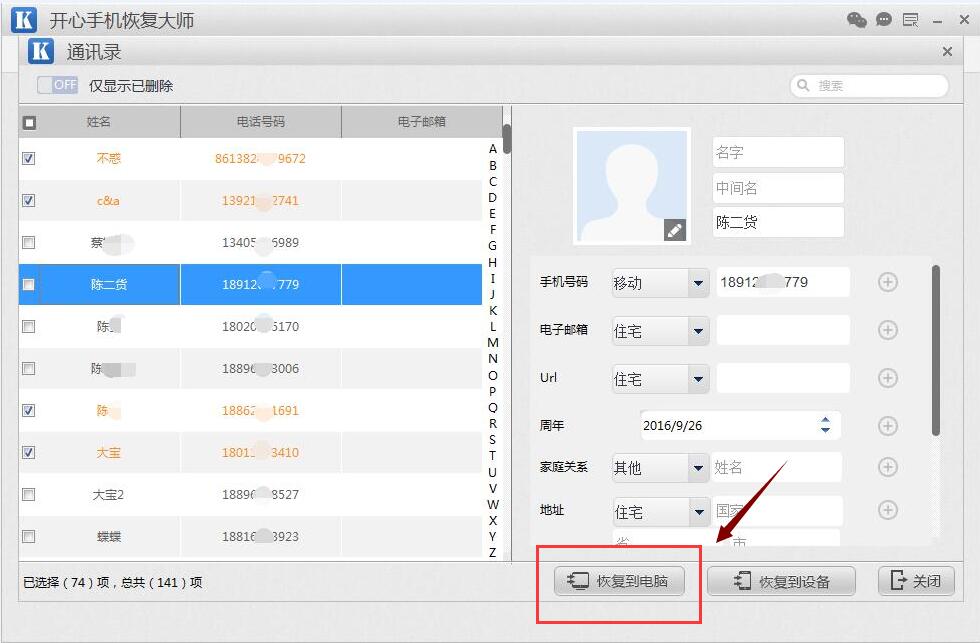The image size is (980, 643).
Task: Select the 大宝2 contact name
Action: click(x=108, y=495)
